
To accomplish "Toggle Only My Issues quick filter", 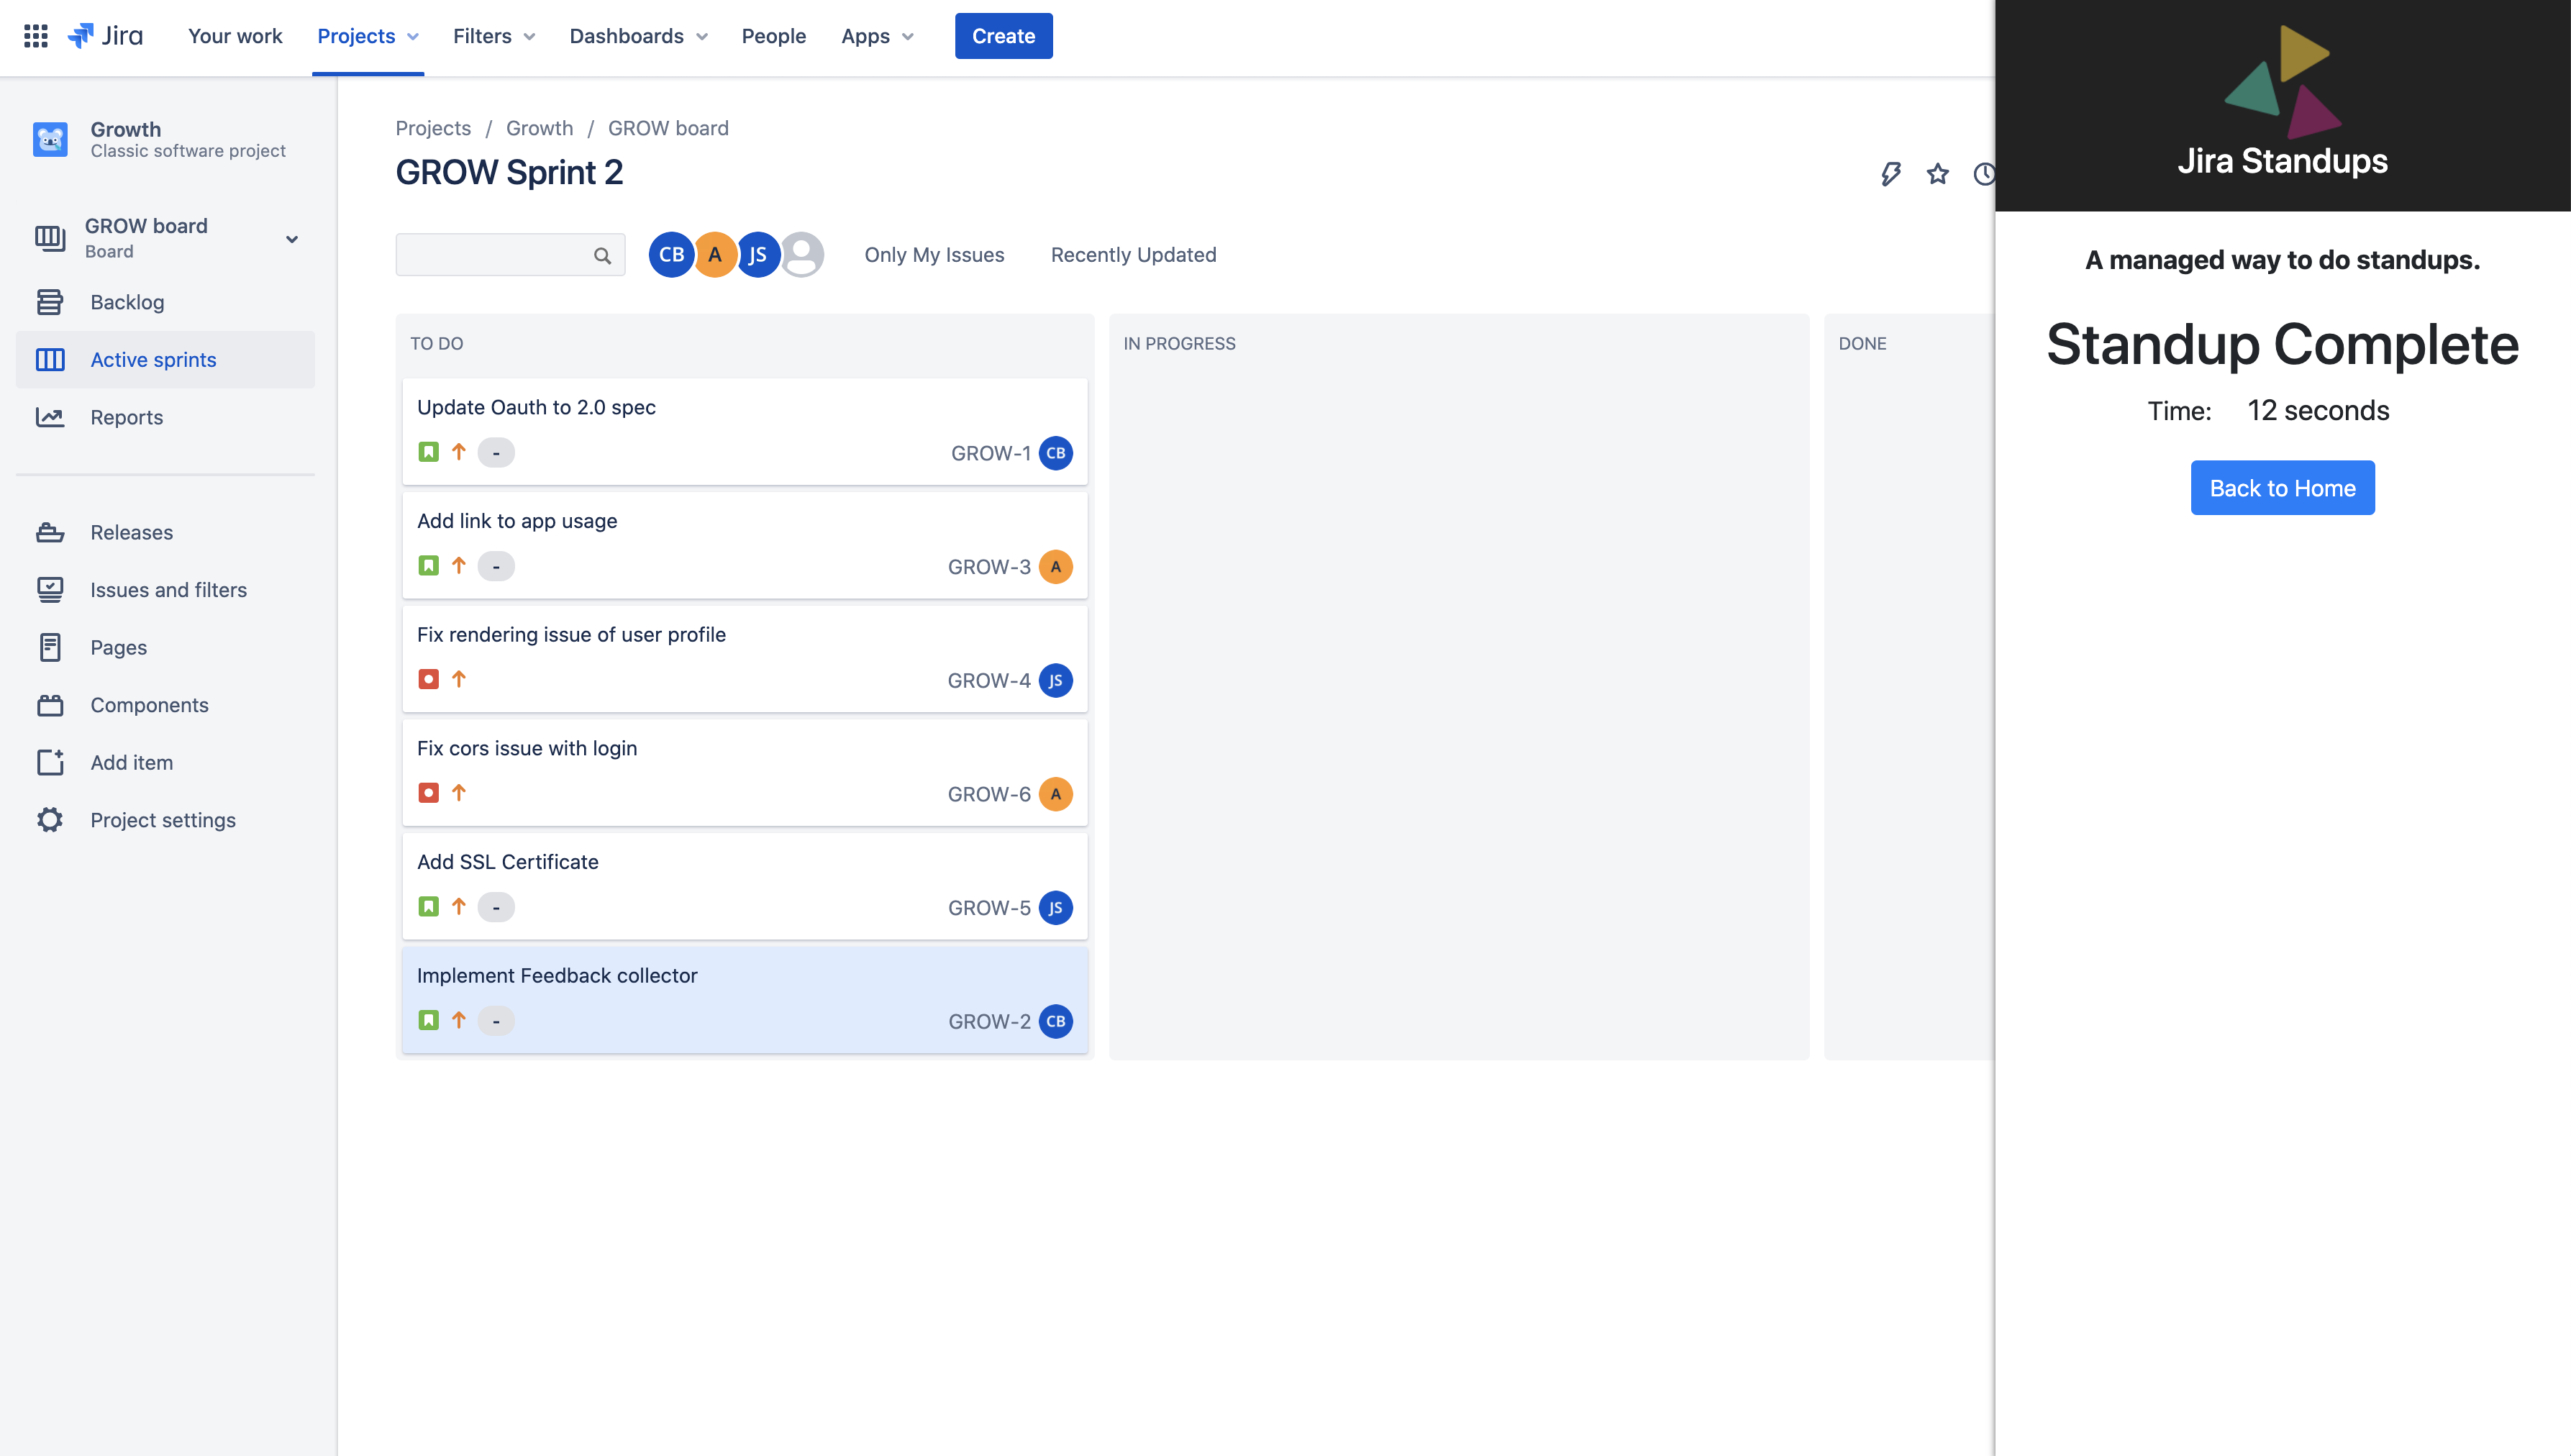I will [x=934, y=255].
